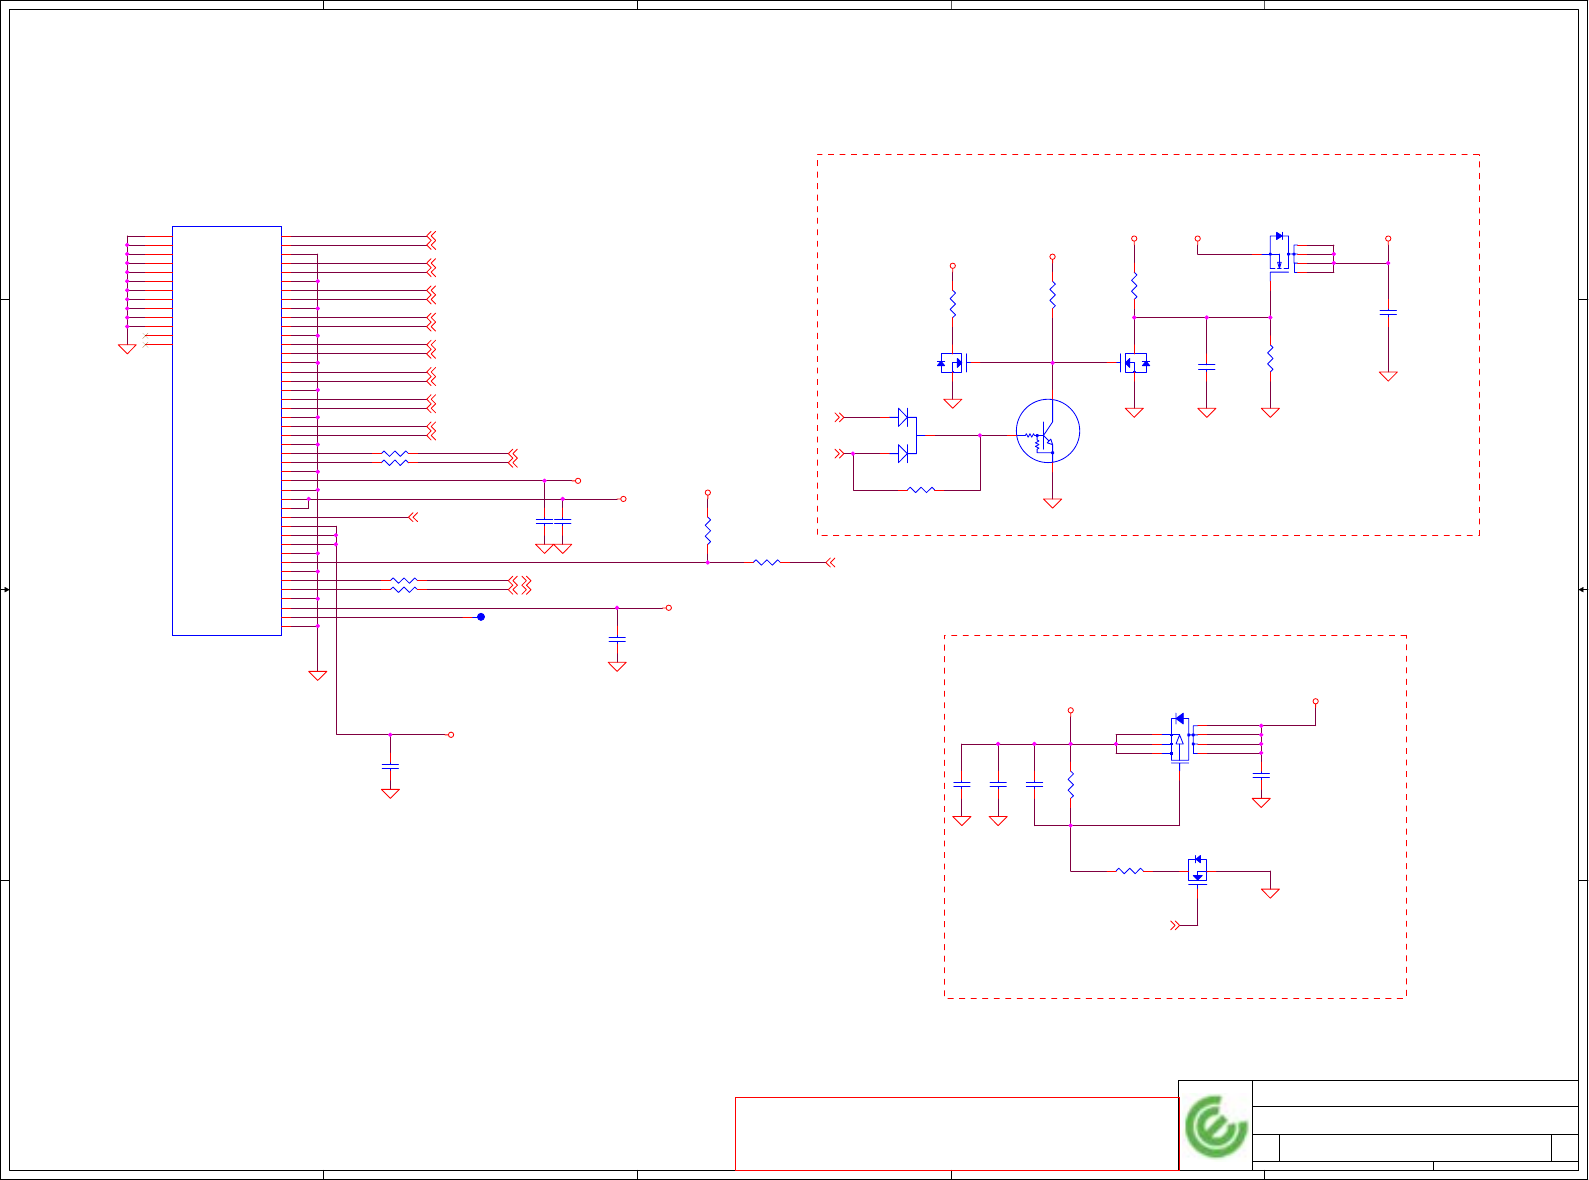Select the vertical resistor in the lower dashed block
Image resolution: width=1589 pixels, height=1180 pixels.
(x=1070, y=784)
